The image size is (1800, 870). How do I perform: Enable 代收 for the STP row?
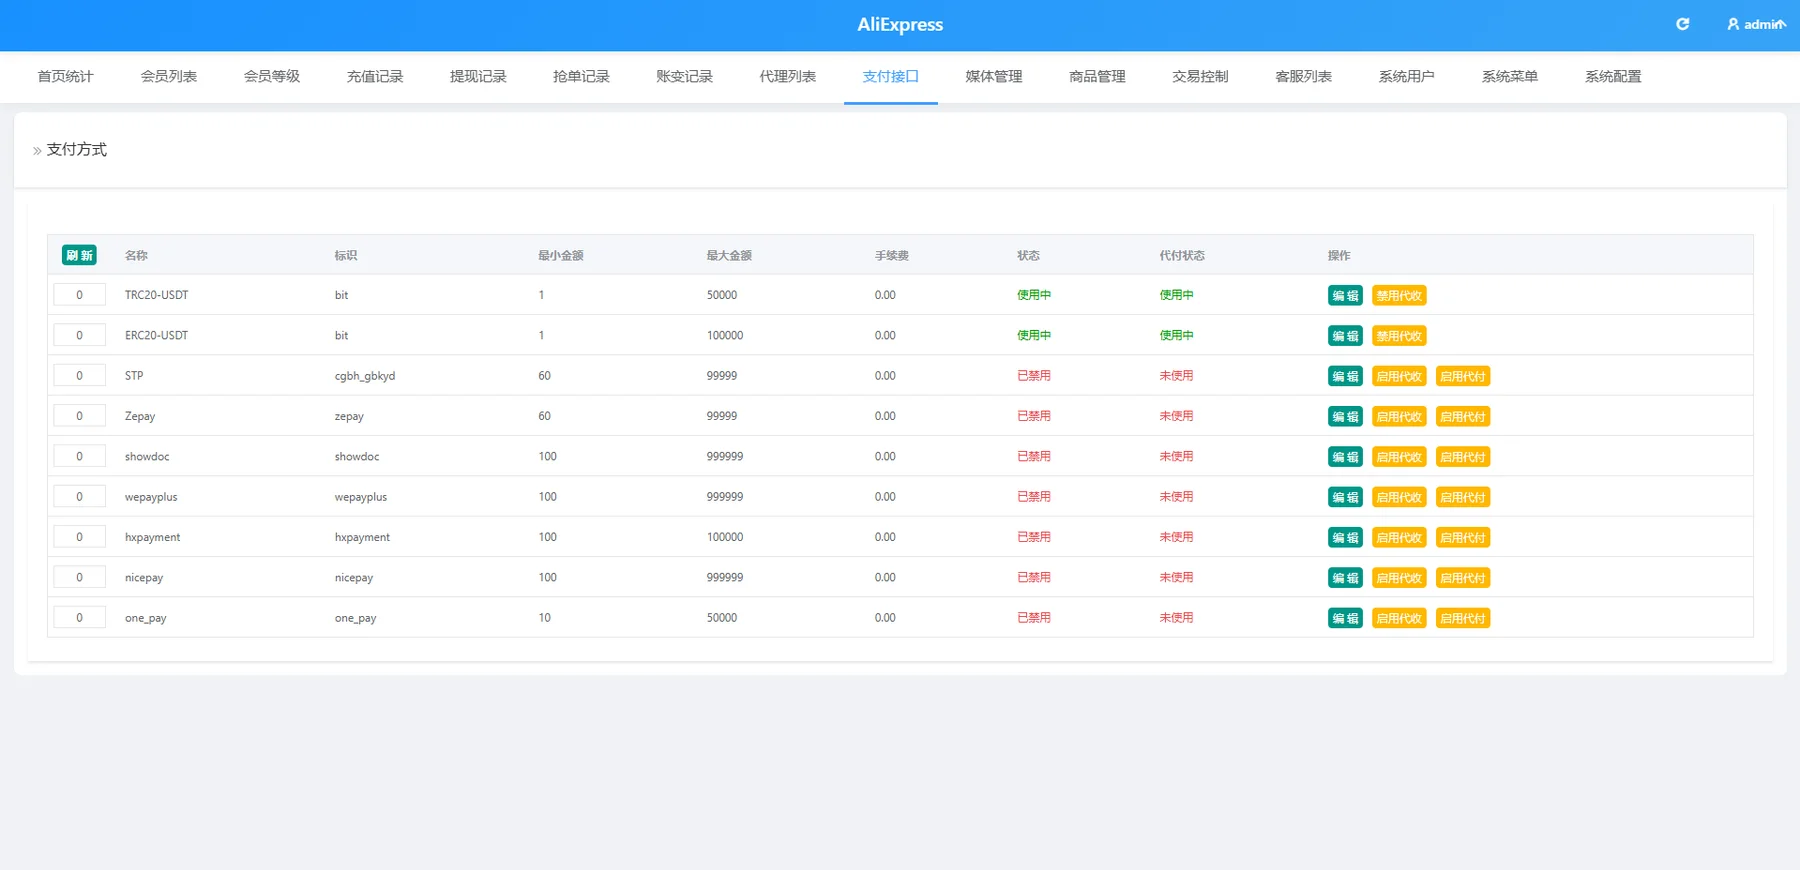pyautogui.click(x=1399, y=376)
